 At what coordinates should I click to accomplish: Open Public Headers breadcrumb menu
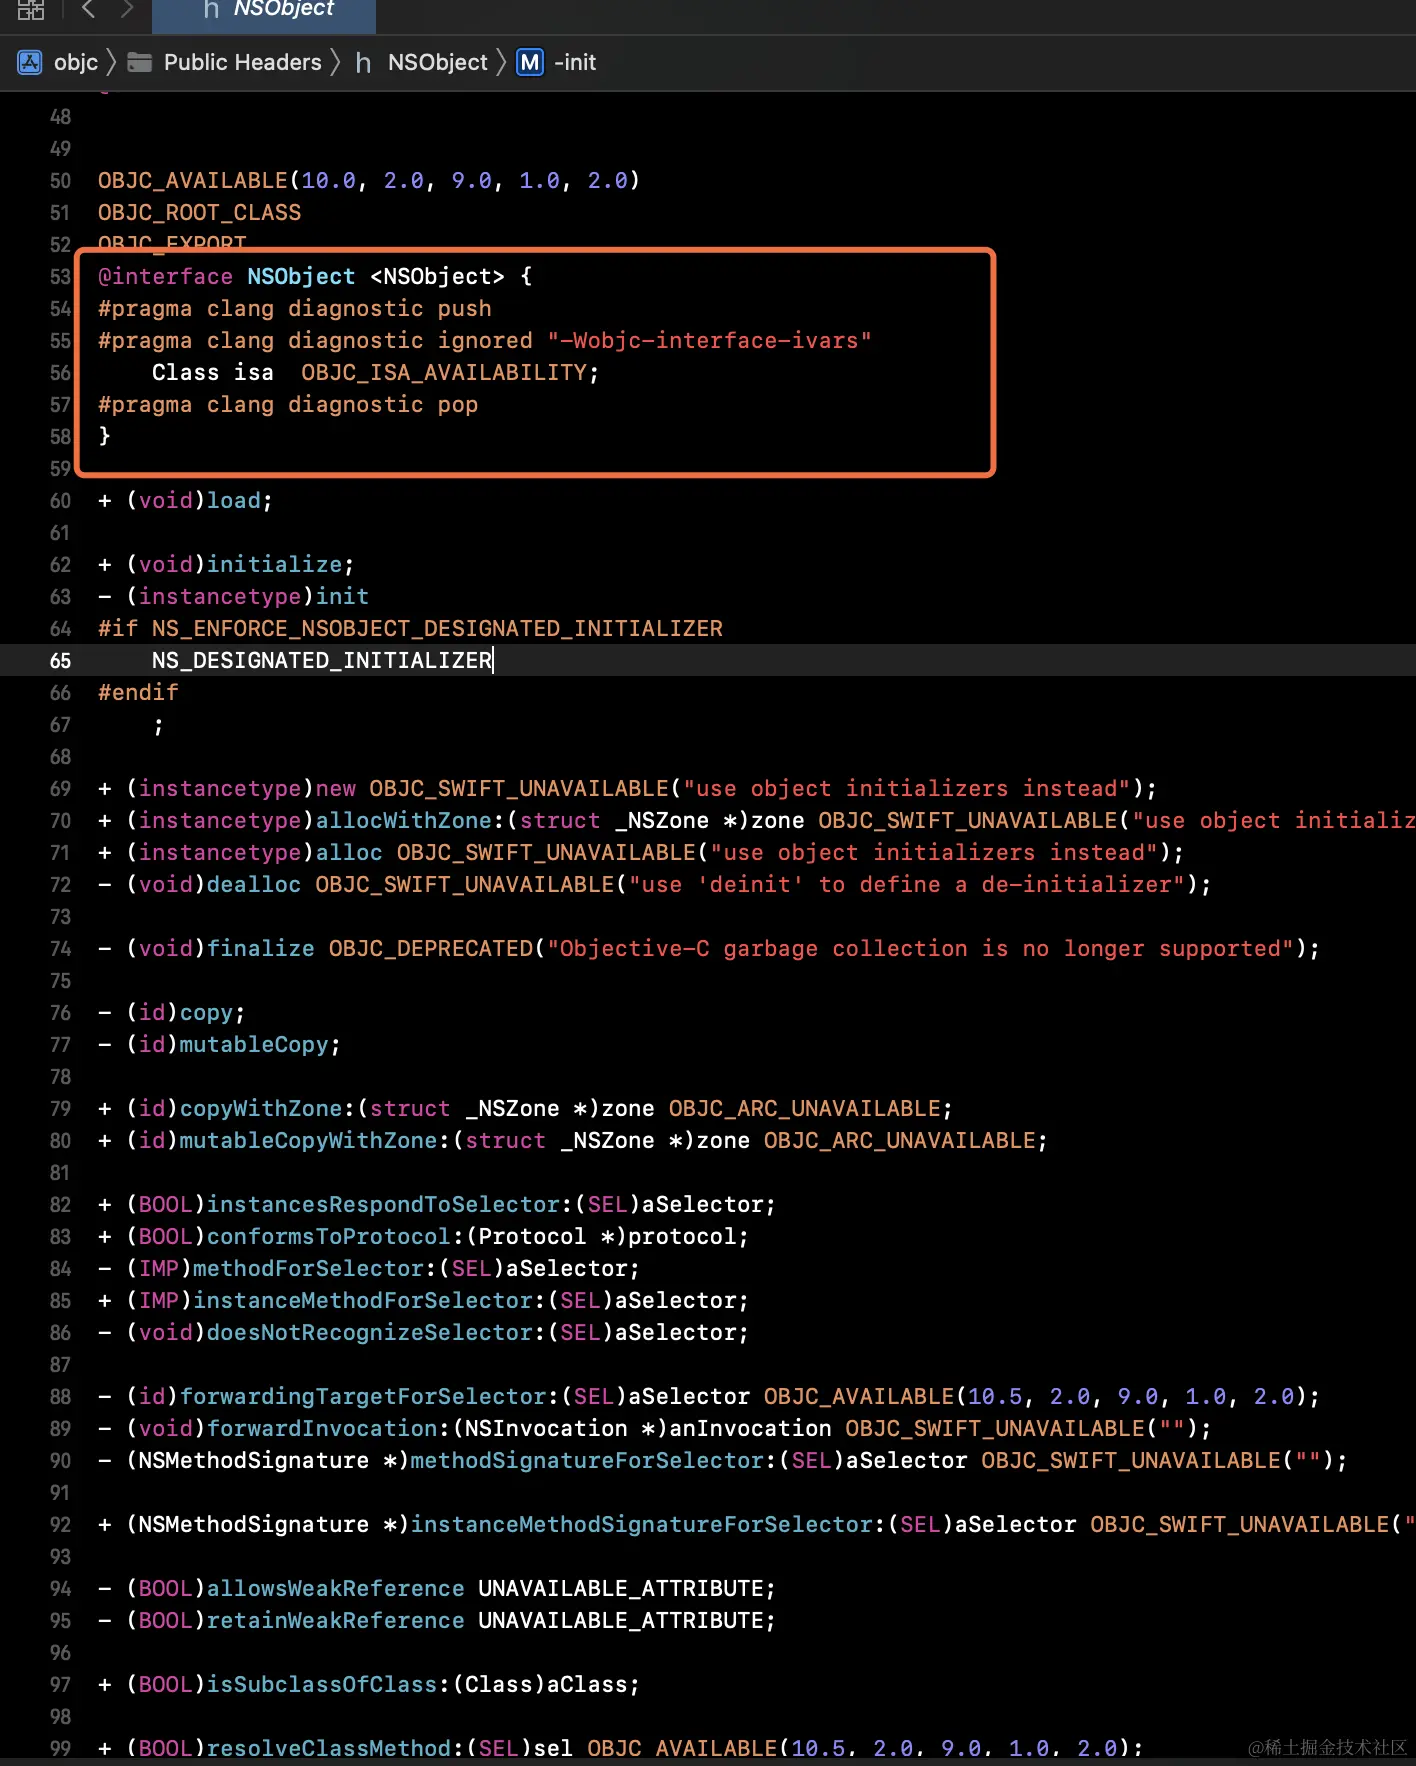[x=243, y=62]
